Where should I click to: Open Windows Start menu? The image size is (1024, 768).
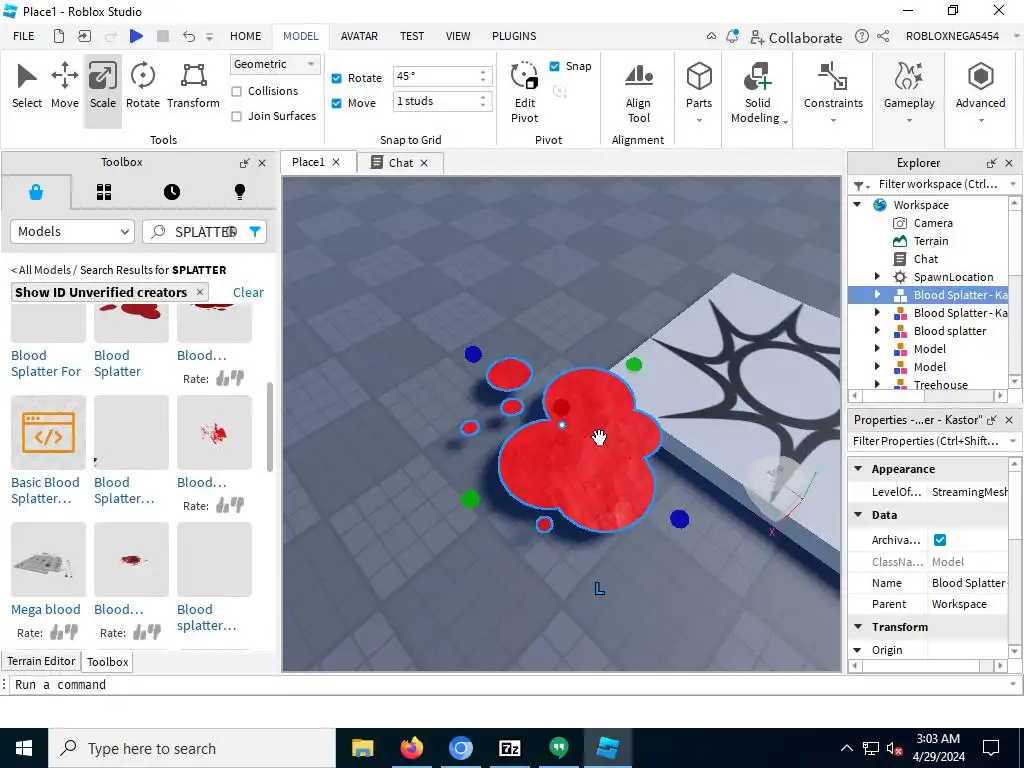(x=24, y=748)
